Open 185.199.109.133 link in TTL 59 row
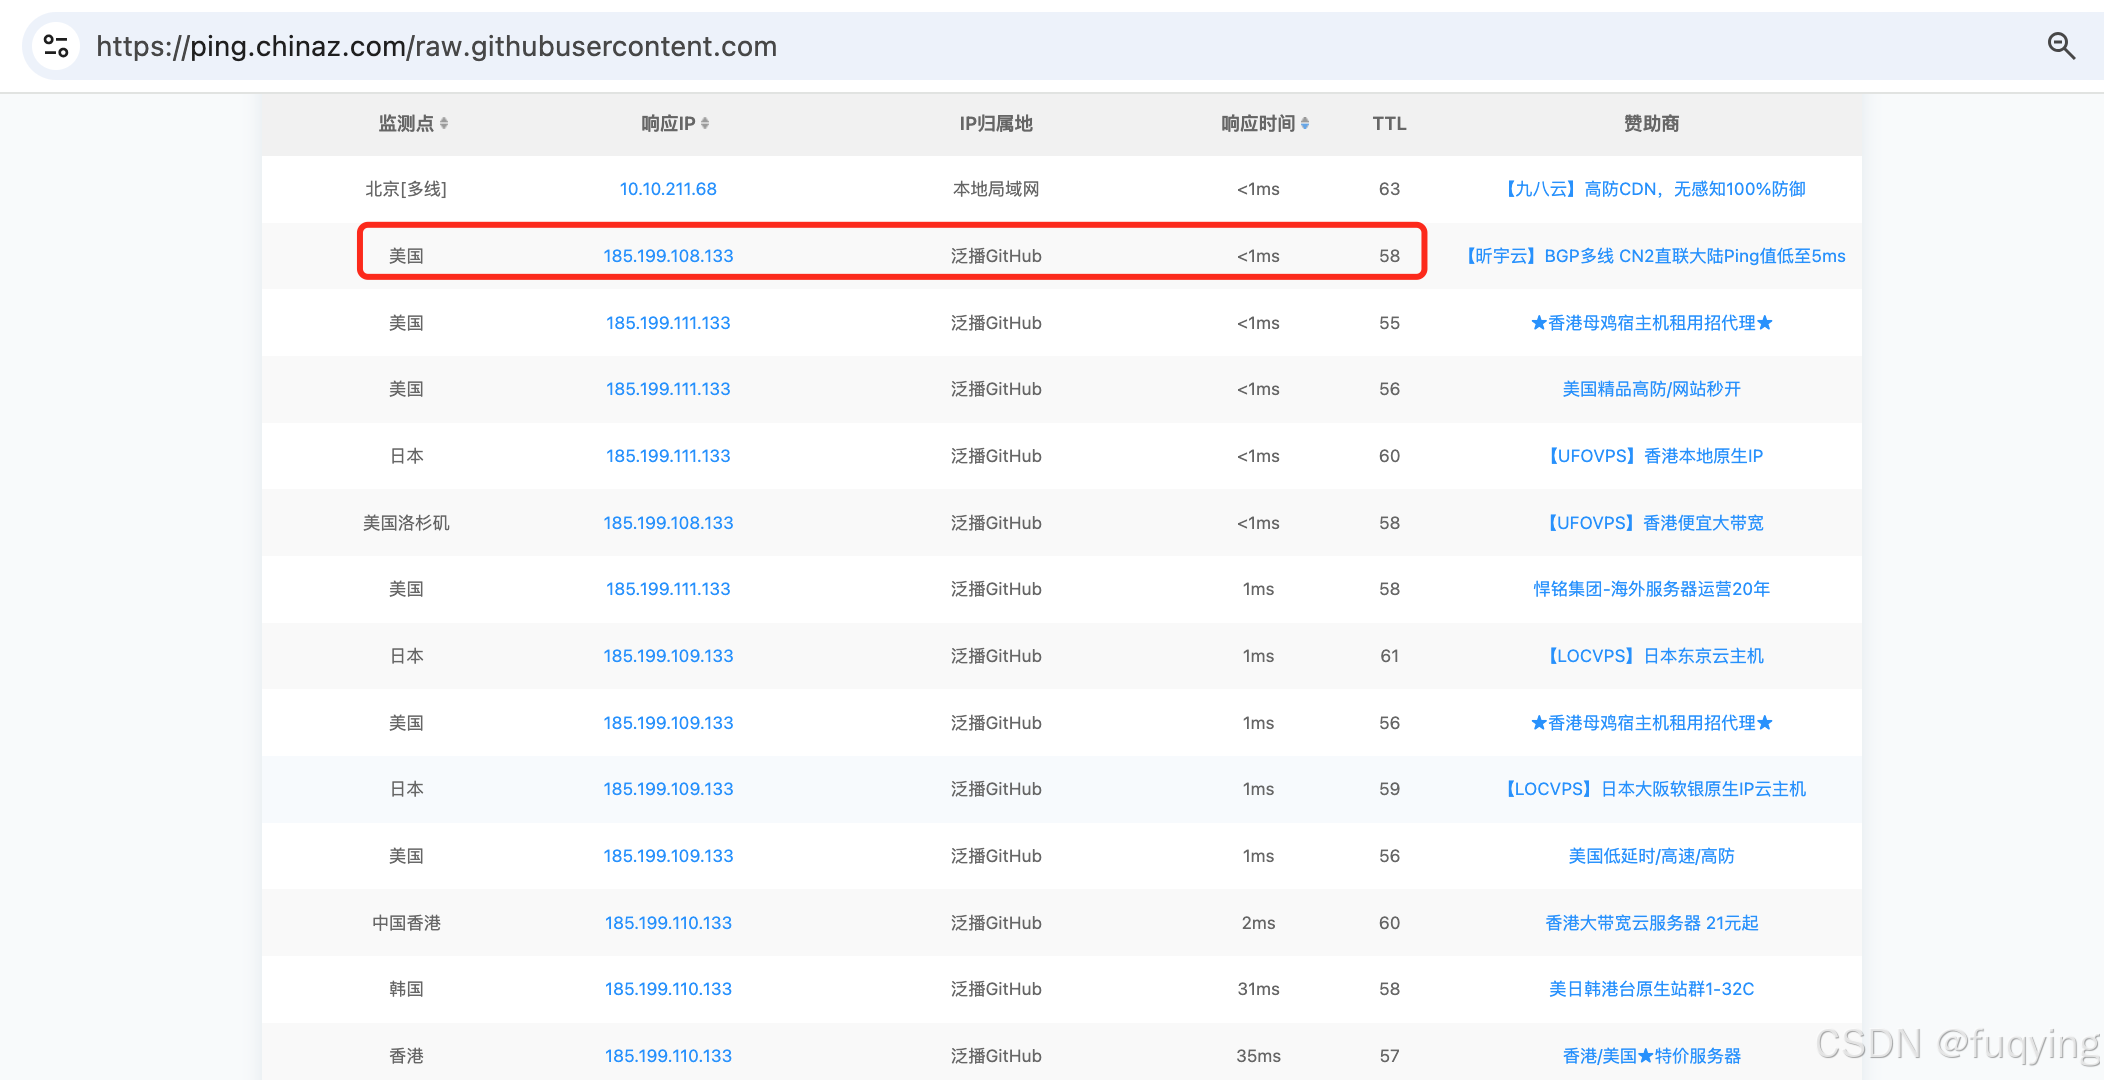The height and width of the screenshot is (1080, 2104). pyautogui.click(x=668, y=789)
